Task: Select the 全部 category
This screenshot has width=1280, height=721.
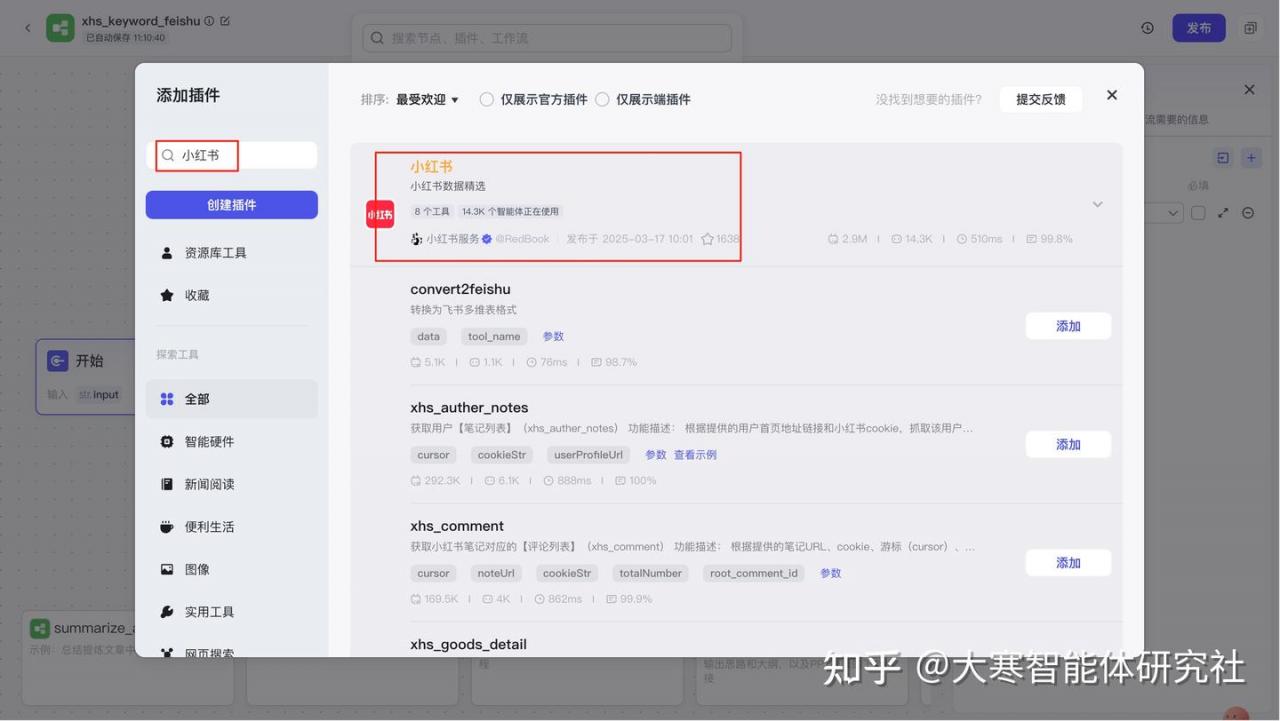Action: click(x=232, y=399)
